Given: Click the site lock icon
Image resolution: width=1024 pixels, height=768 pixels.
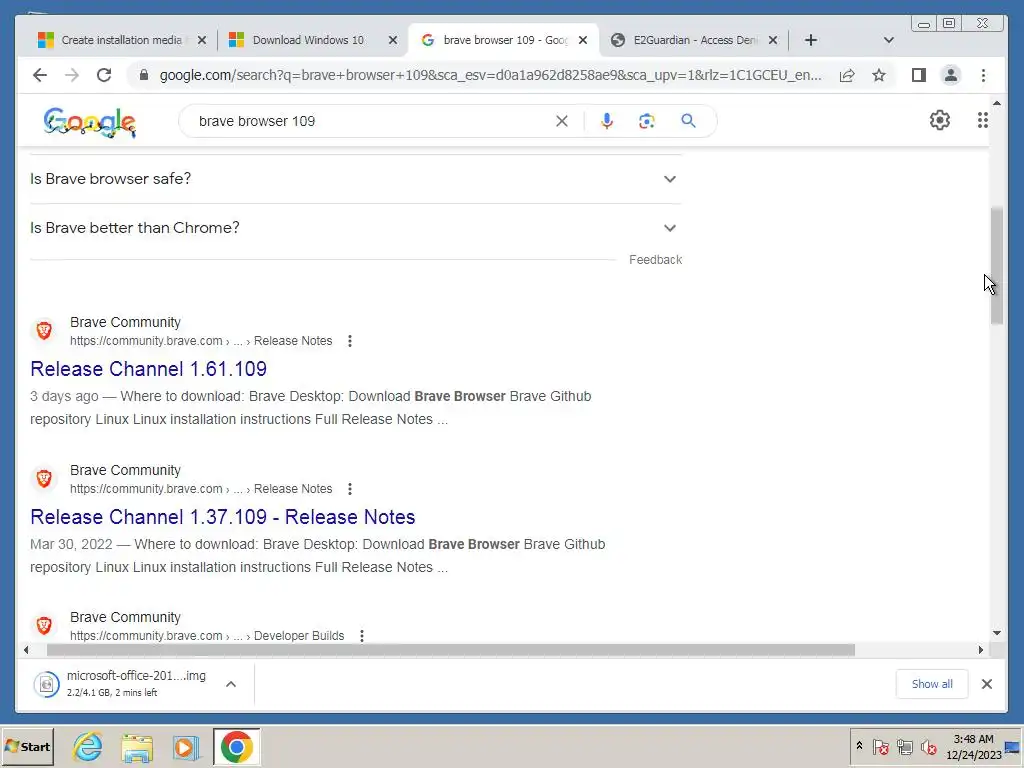Looking at the screenshot, I should coord(144,75).
